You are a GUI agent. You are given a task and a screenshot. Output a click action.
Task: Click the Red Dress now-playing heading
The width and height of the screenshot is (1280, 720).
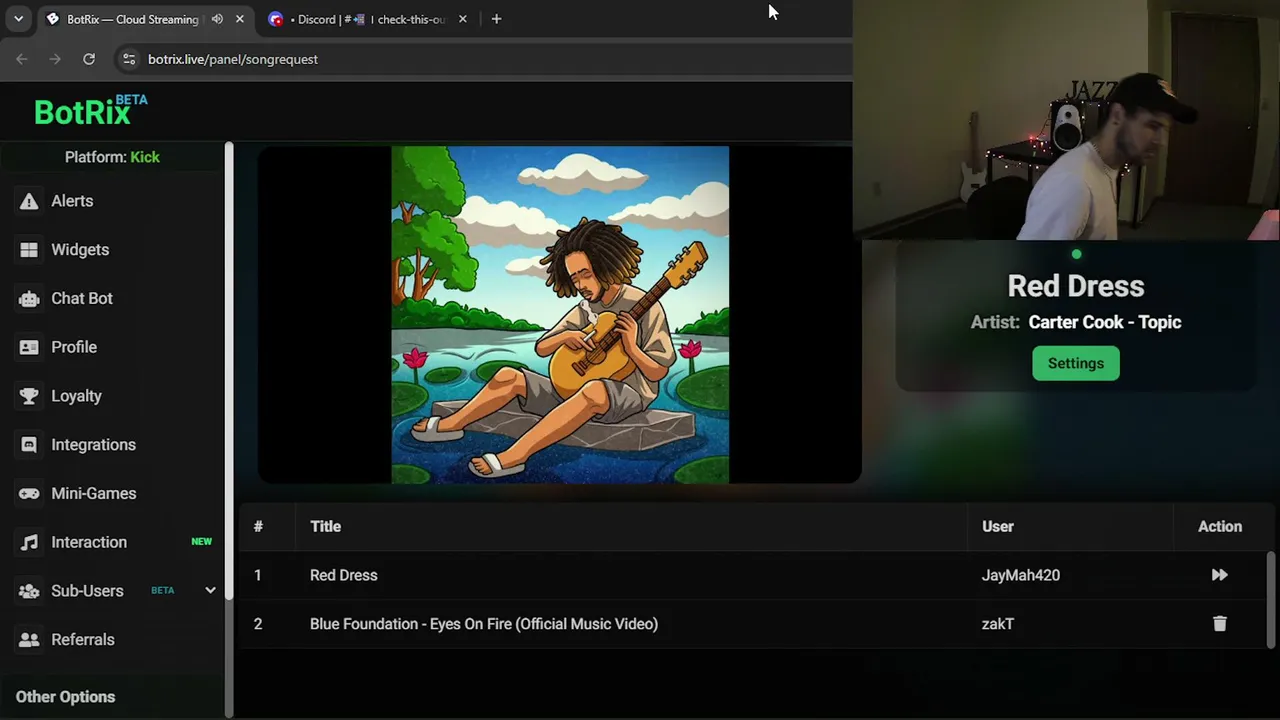pyautogui.click(x=1076, y=286)
